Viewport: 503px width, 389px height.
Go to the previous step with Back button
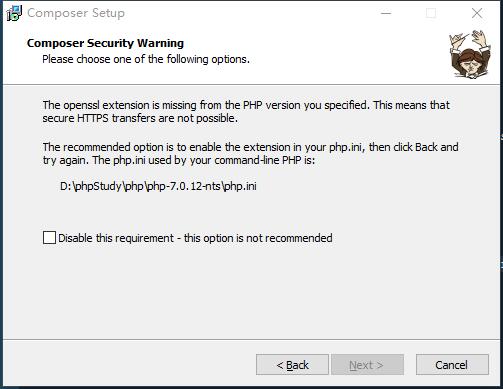(x=292, y=365)
